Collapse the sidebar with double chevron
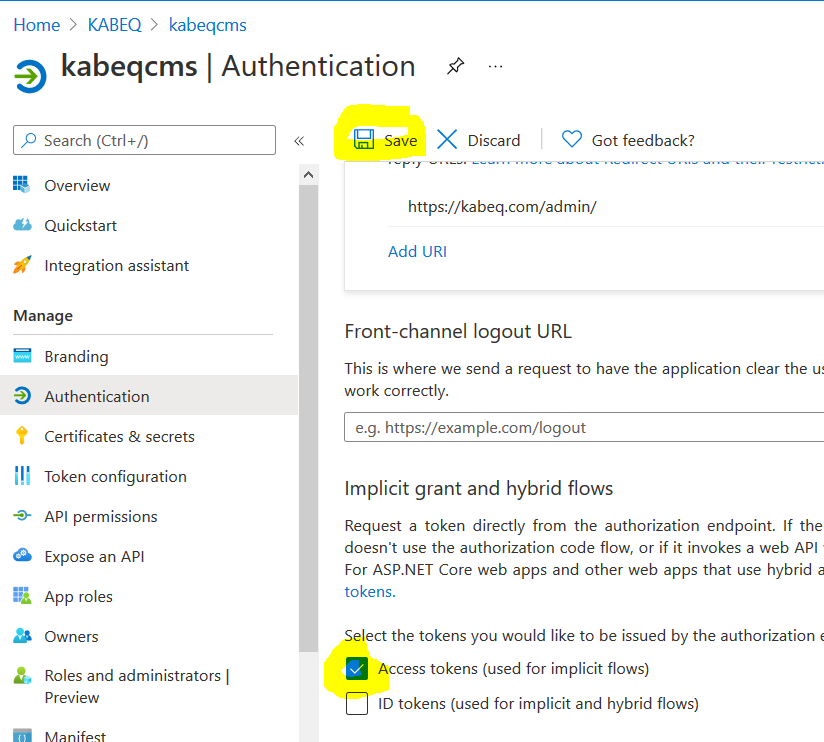The width and height of the screenshot is (824, 742). pos(298,141)
